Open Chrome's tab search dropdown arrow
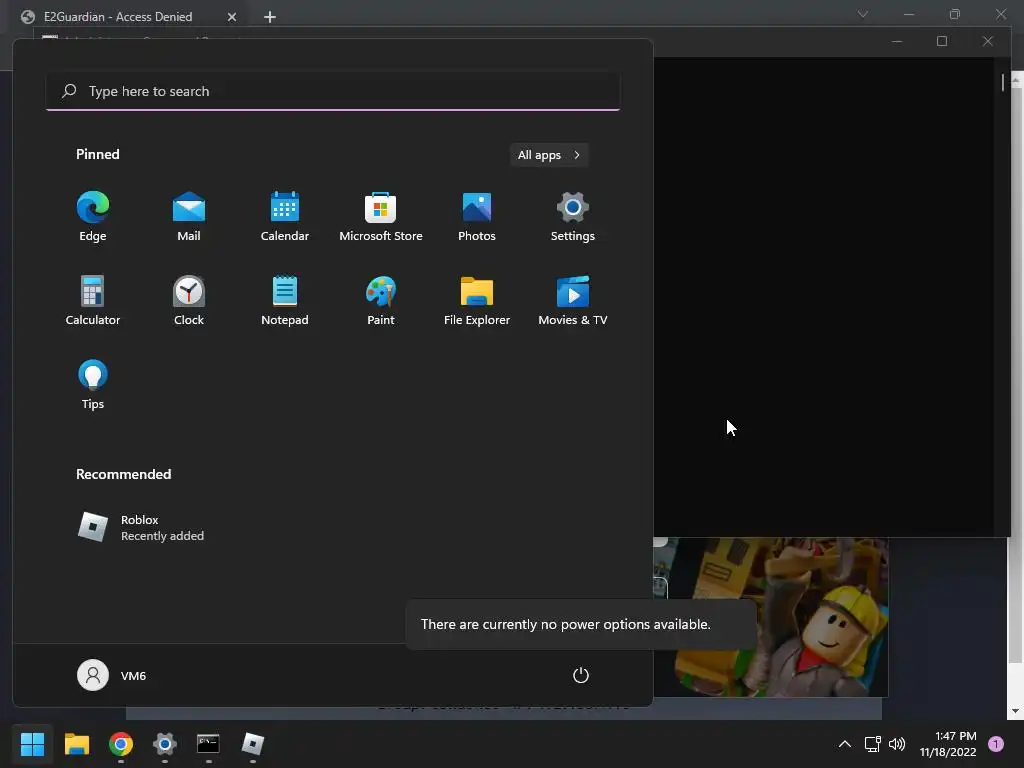Screen dimensions: 1024x768 [863, 14]
